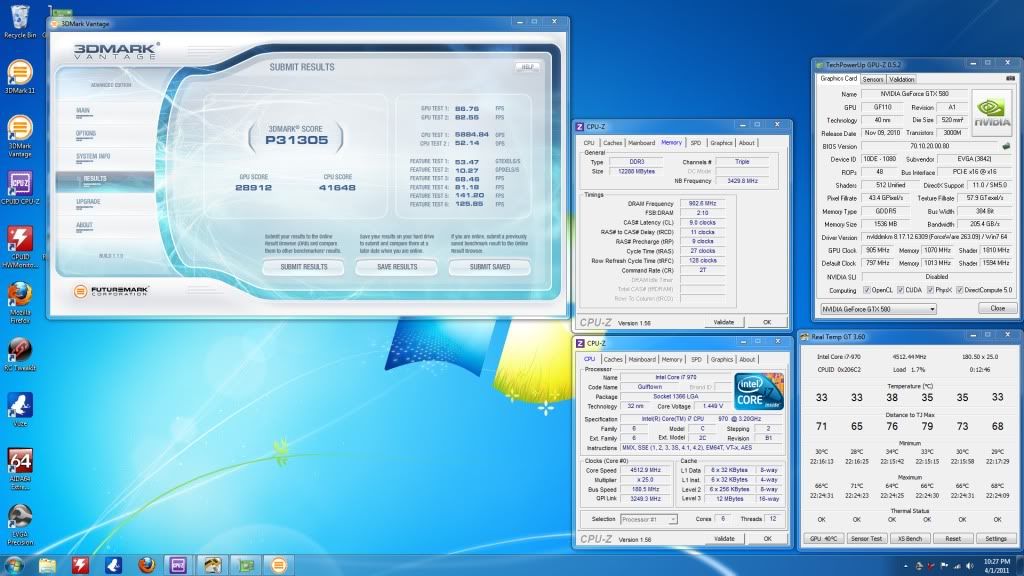Screen dimensions: 1024x576
Task: Click Validate in the upper CPU-Z Memory window
Action: (724, 322)
